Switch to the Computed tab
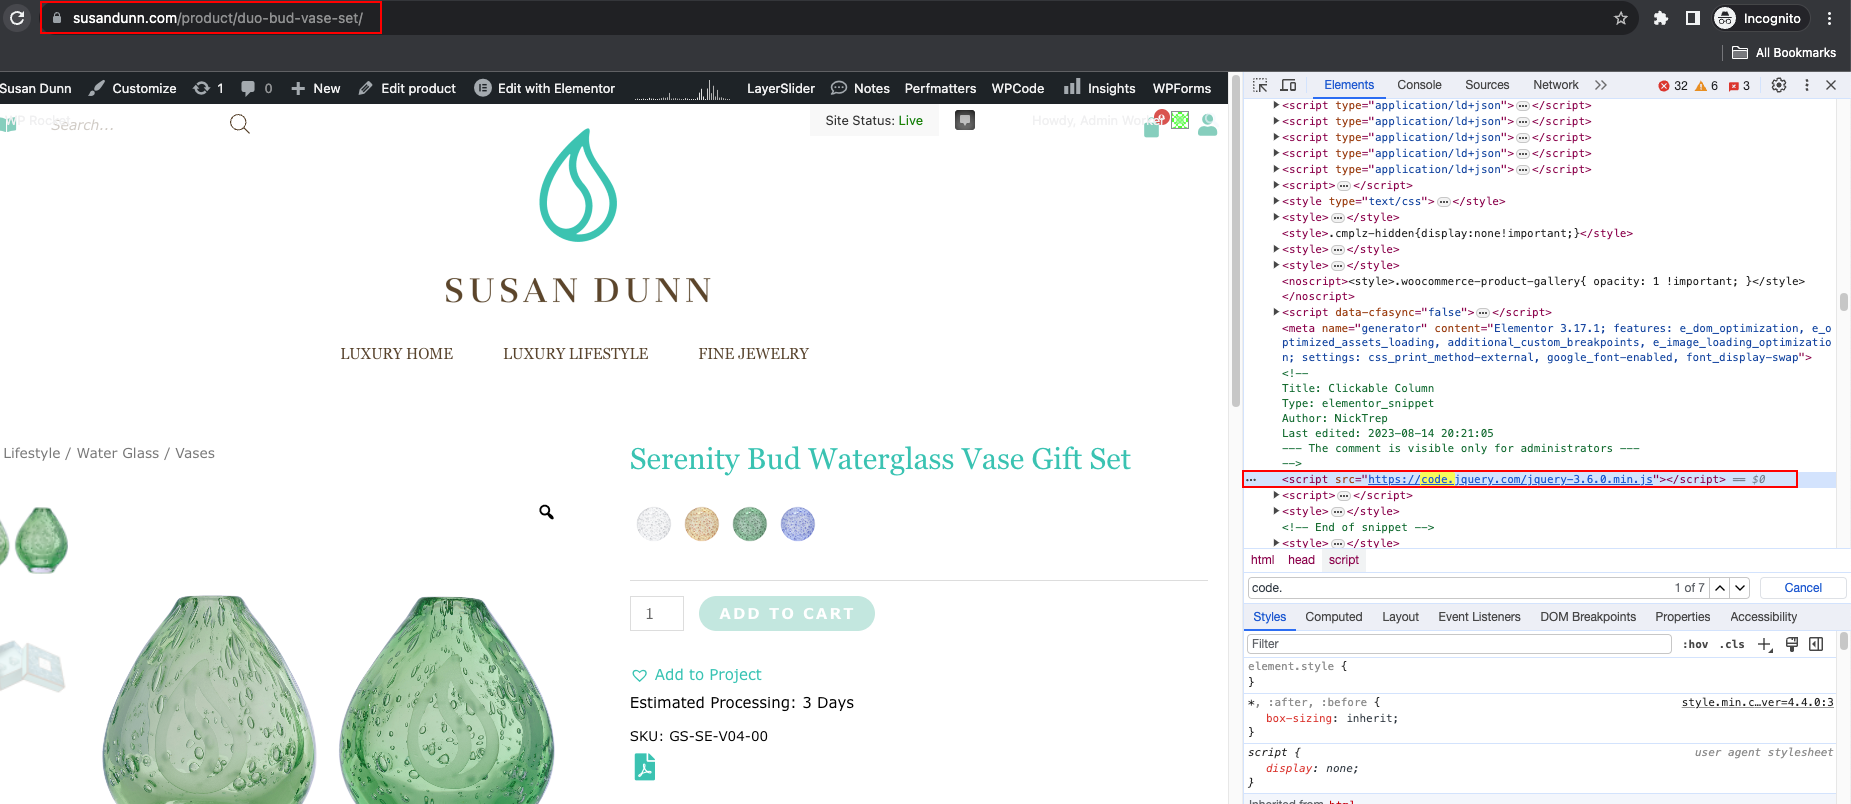The height and width of the screenshot is (804, 1851). click(1333, 617)
